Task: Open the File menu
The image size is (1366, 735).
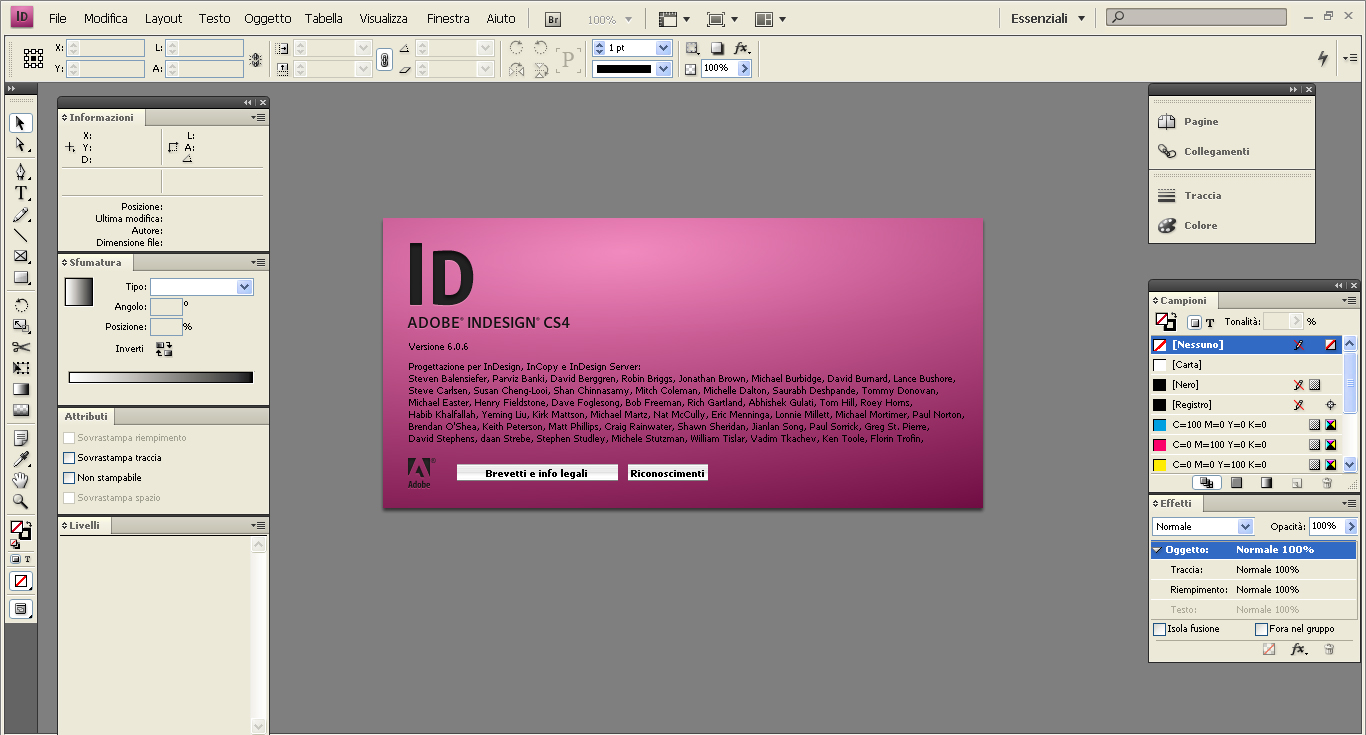Action: 58,19
